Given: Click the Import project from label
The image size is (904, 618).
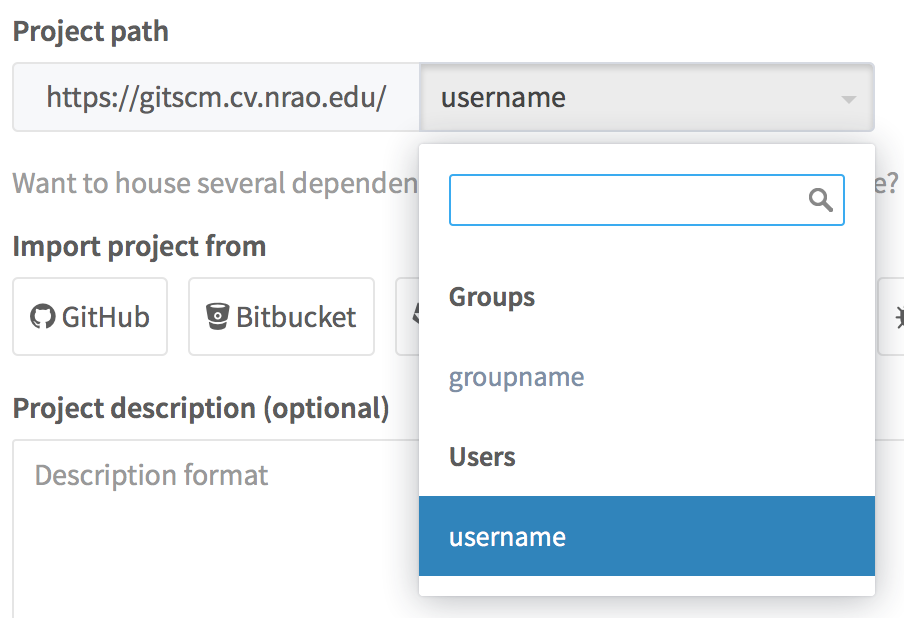Looking at the screenshot, I should [x=139, y=246].
